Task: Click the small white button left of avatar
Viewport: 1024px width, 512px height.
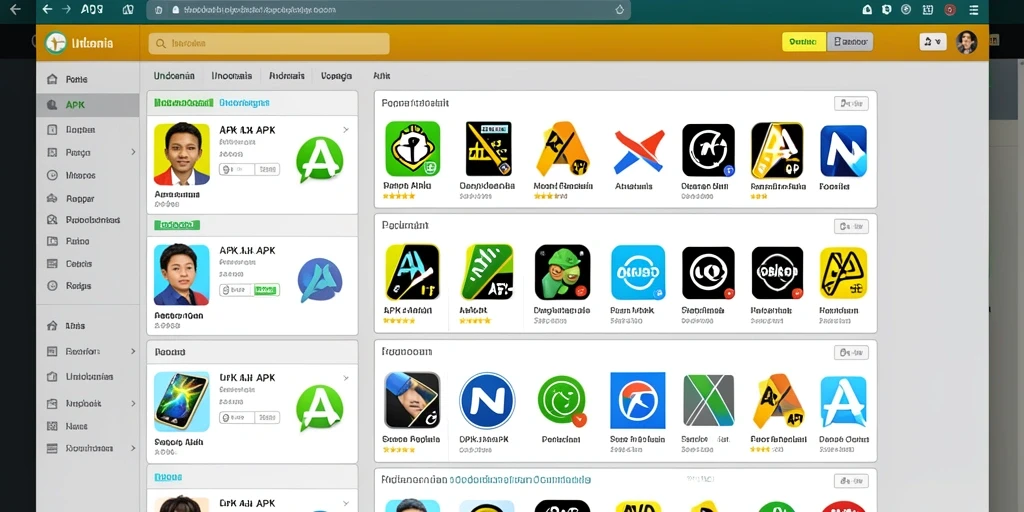Action: [x=933, y=42]
